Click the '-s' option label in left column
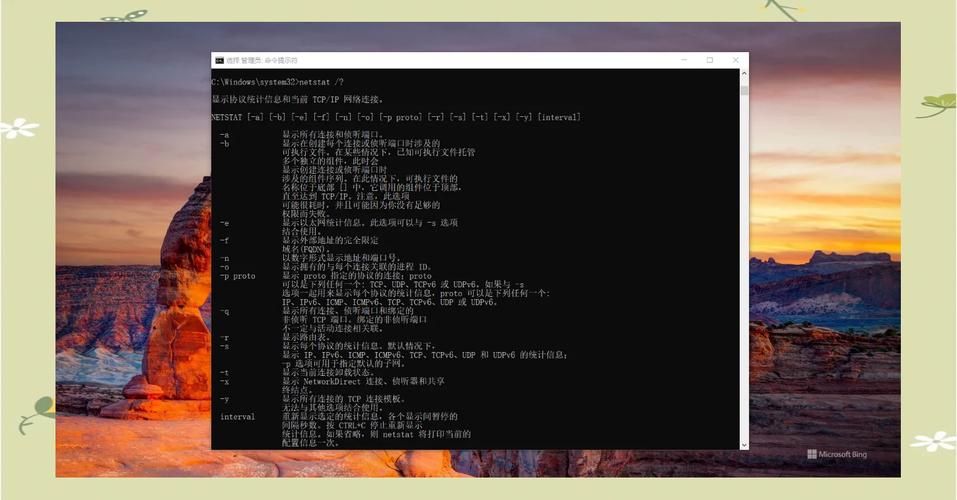 pos(225,346)
